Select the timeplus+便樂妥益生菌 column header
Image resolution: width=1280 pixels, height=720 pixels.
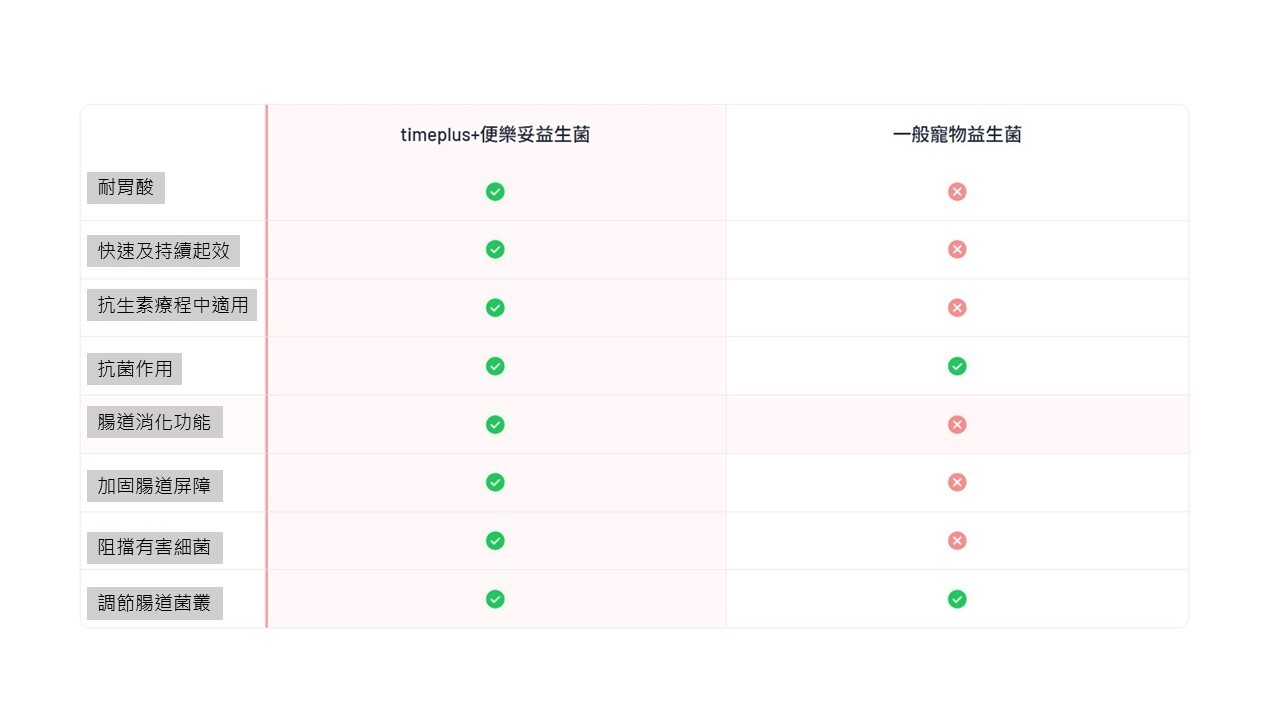(495, 135)
